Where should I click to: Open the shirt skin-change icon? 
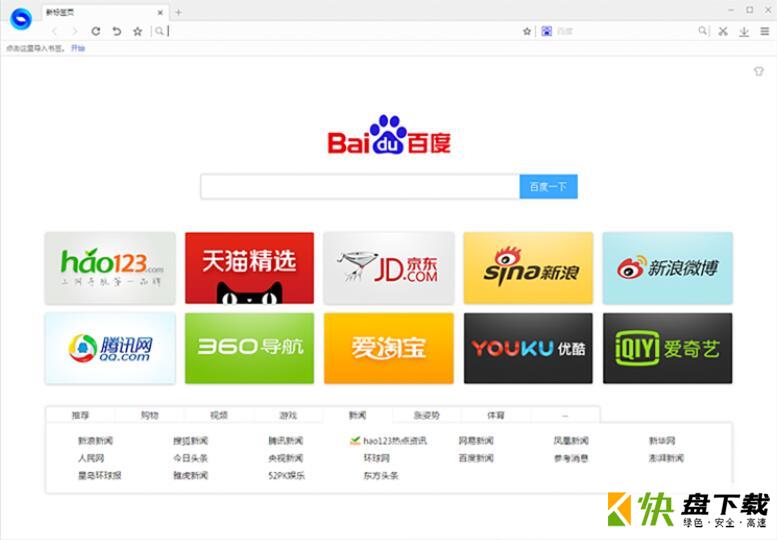click(x=759, y=71)
